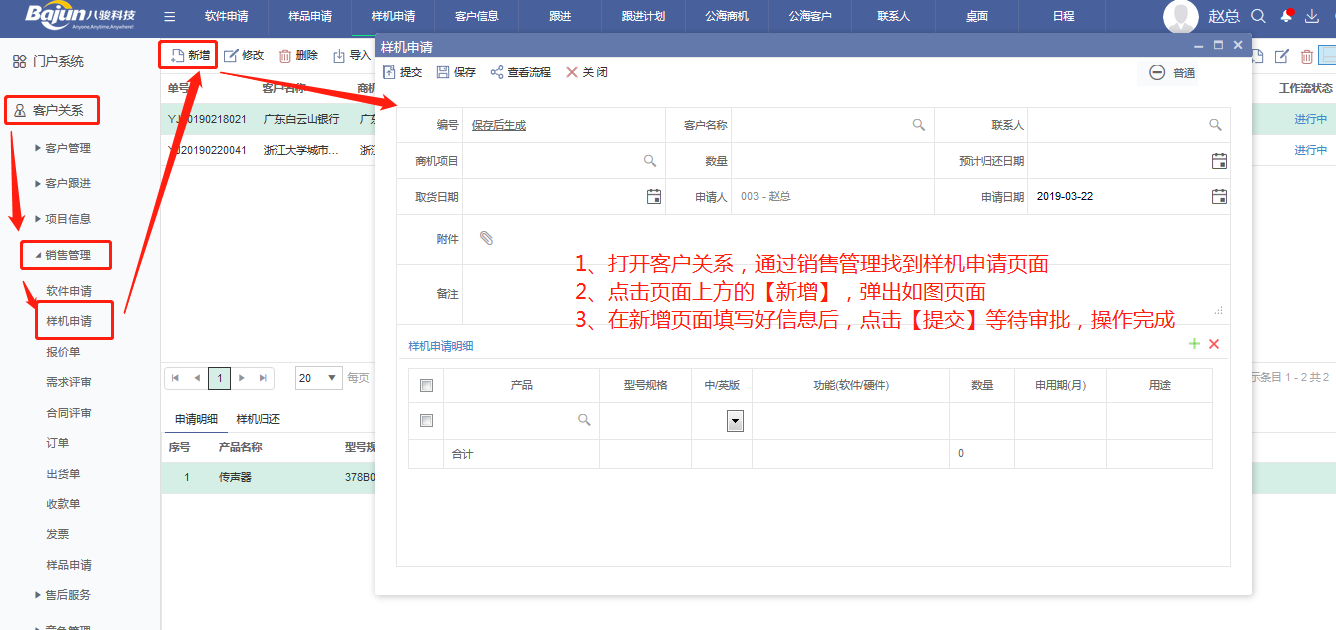
Task: Open the 客户信息 top tab
Action: click(x=476, y=17)
